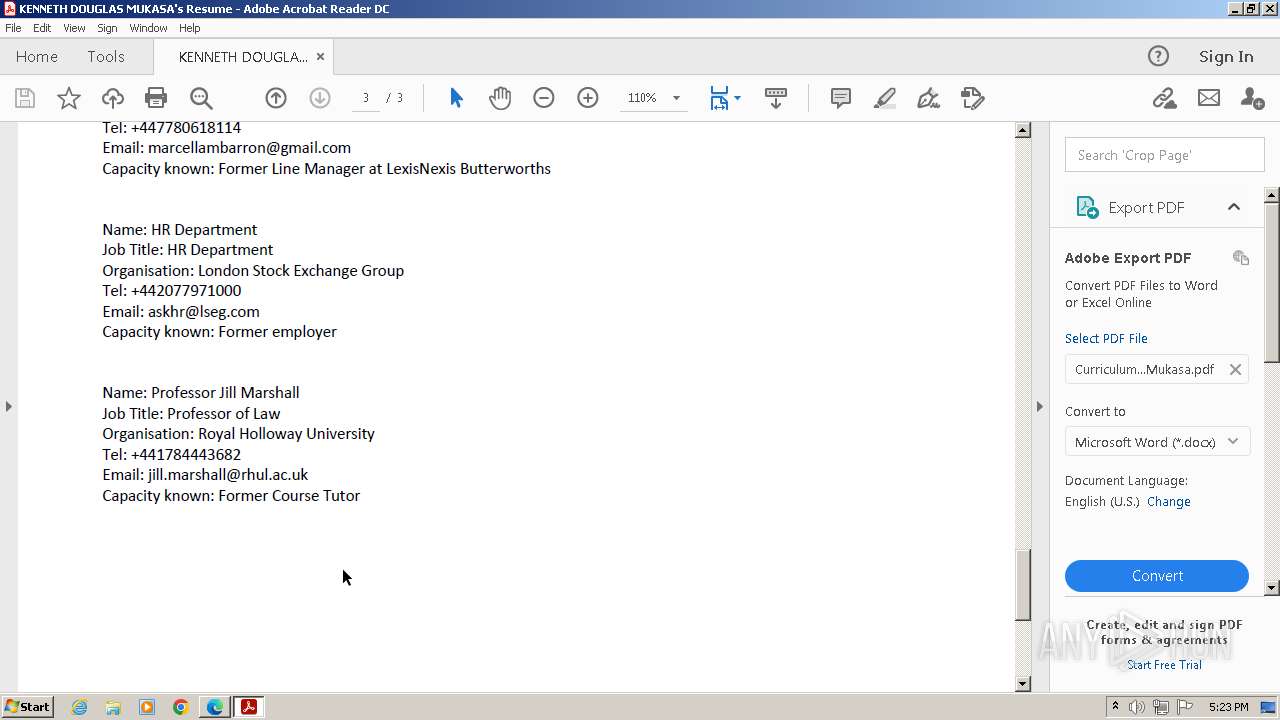Send file by email envelope icon
This screenshot has width=1280, height=720.
1209,98
